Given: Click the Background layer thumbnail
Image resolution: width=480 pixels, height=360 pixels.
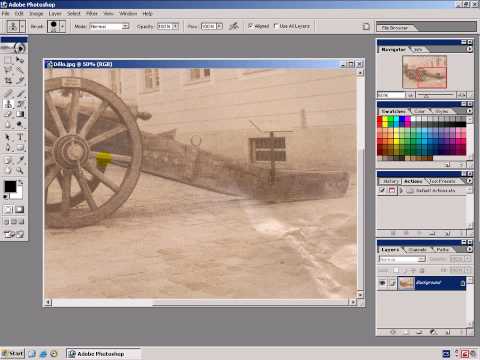Looking at the screenshot, I should pos(406,283).
